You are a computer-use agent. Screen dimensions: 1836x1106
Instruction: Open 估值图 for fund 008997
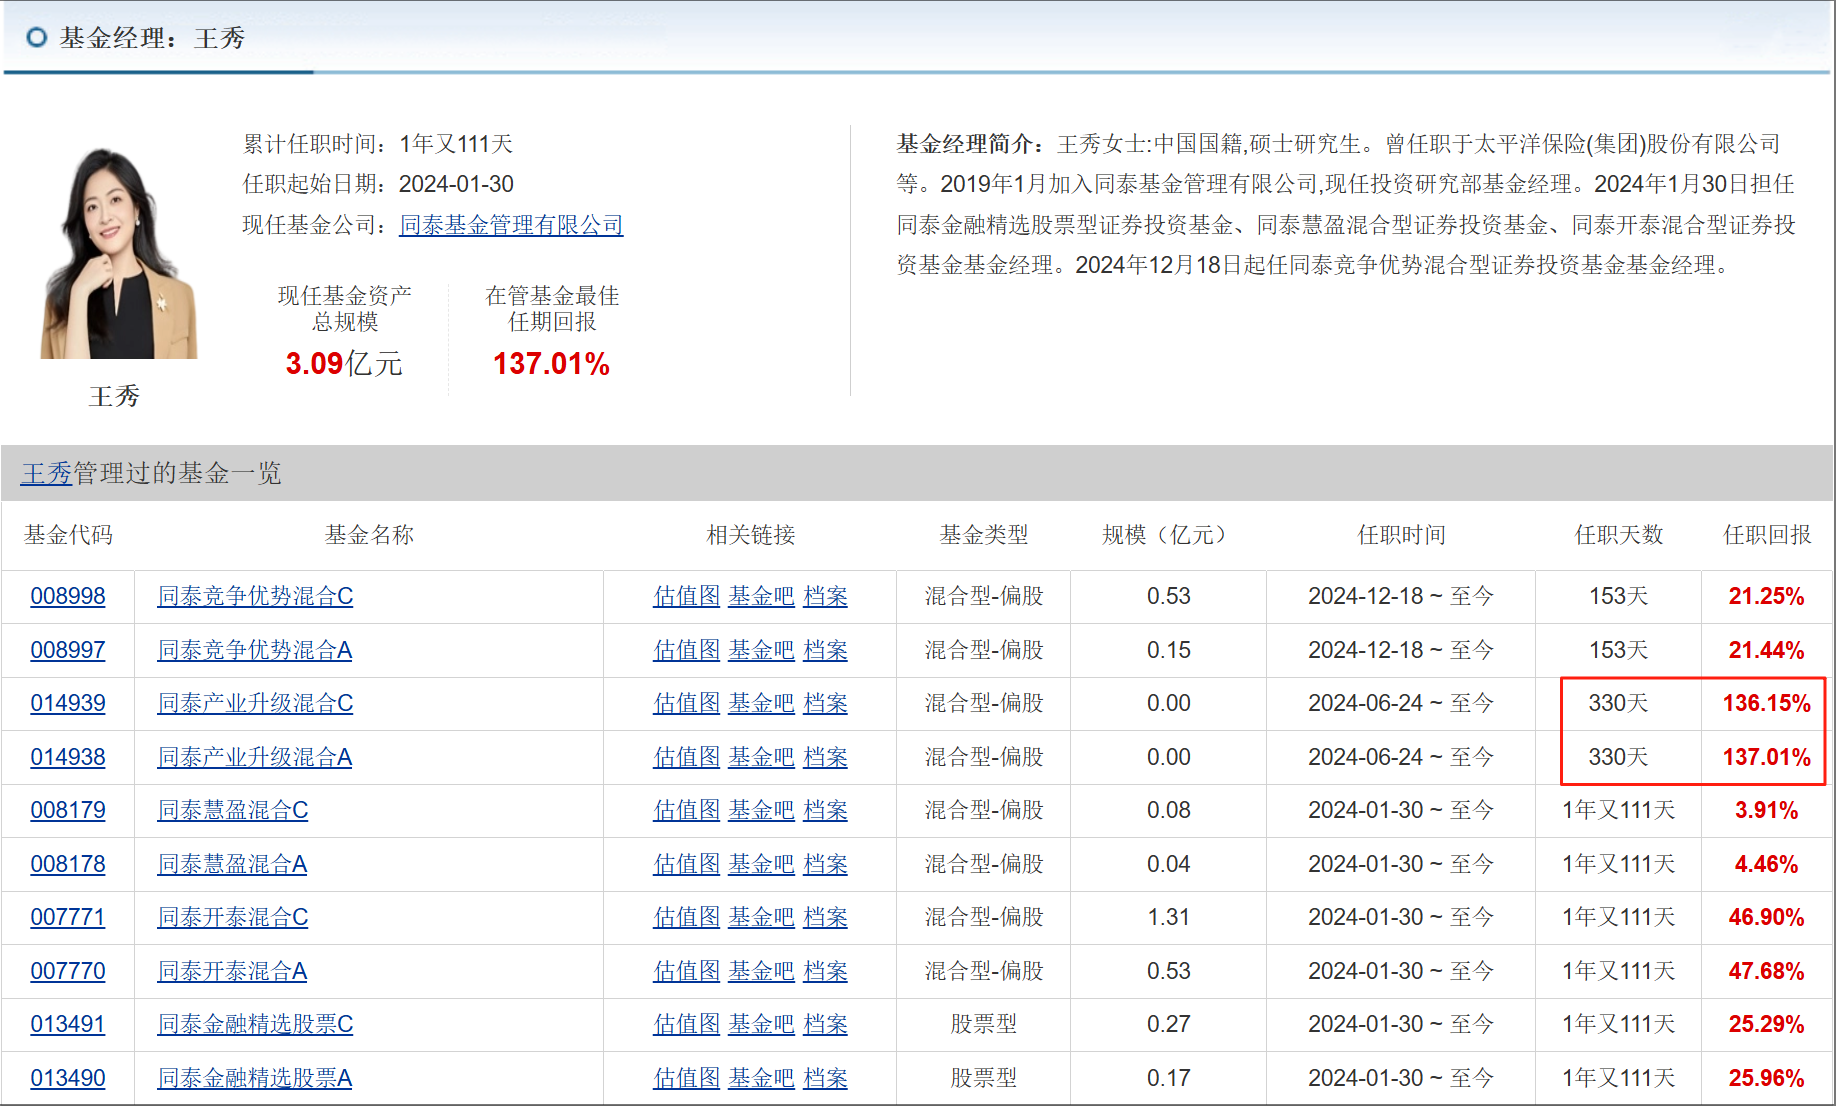coord(687,650)
